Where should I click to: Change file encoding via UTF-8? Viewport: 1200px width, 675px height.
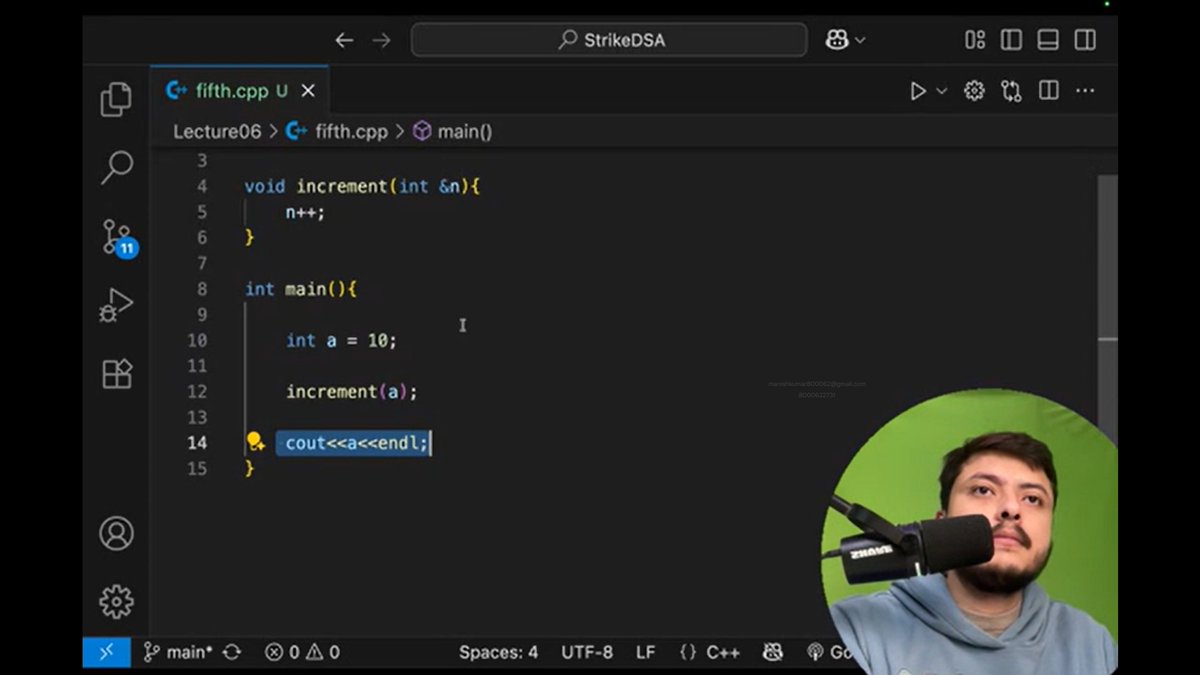click(587, 652)
